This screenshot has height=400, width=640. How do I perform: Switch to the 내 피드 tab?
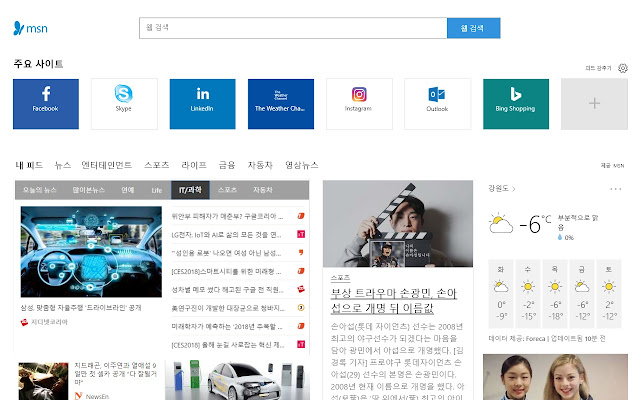click(x=29, y=165)
